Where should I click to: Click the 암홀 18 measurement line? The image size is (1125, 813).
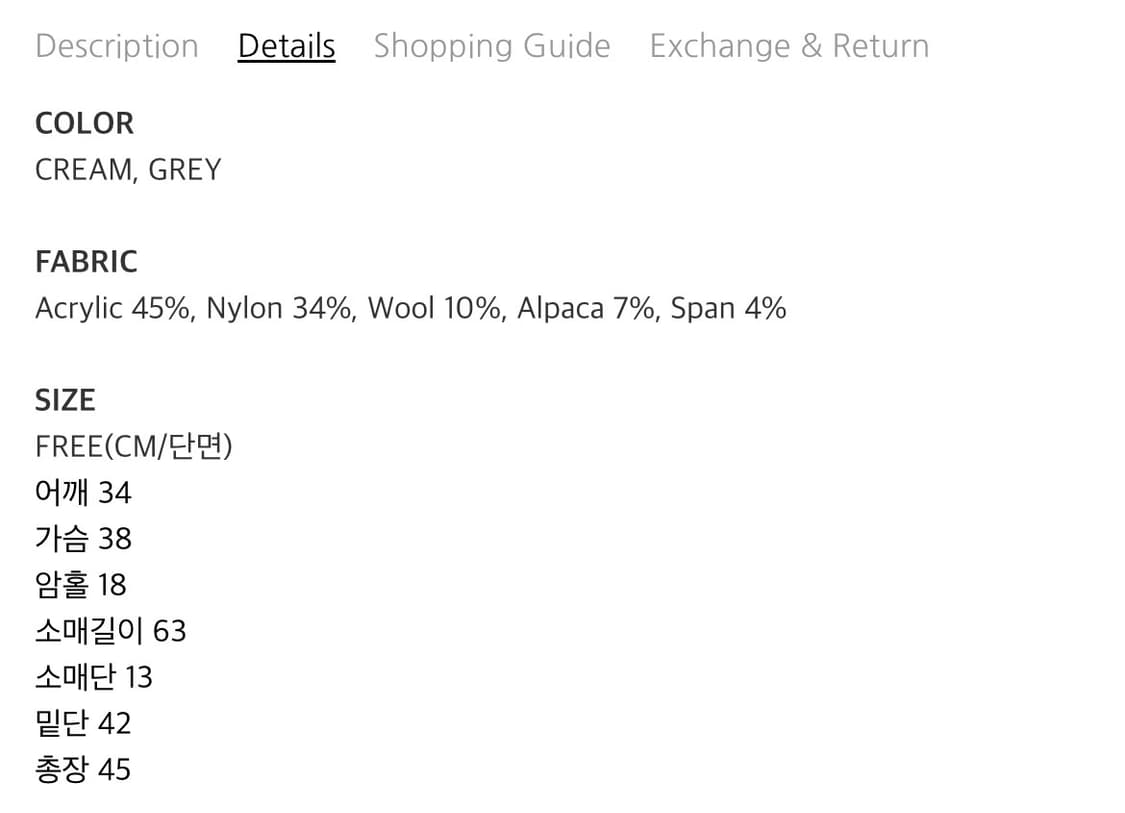click(x=81, y=585)
